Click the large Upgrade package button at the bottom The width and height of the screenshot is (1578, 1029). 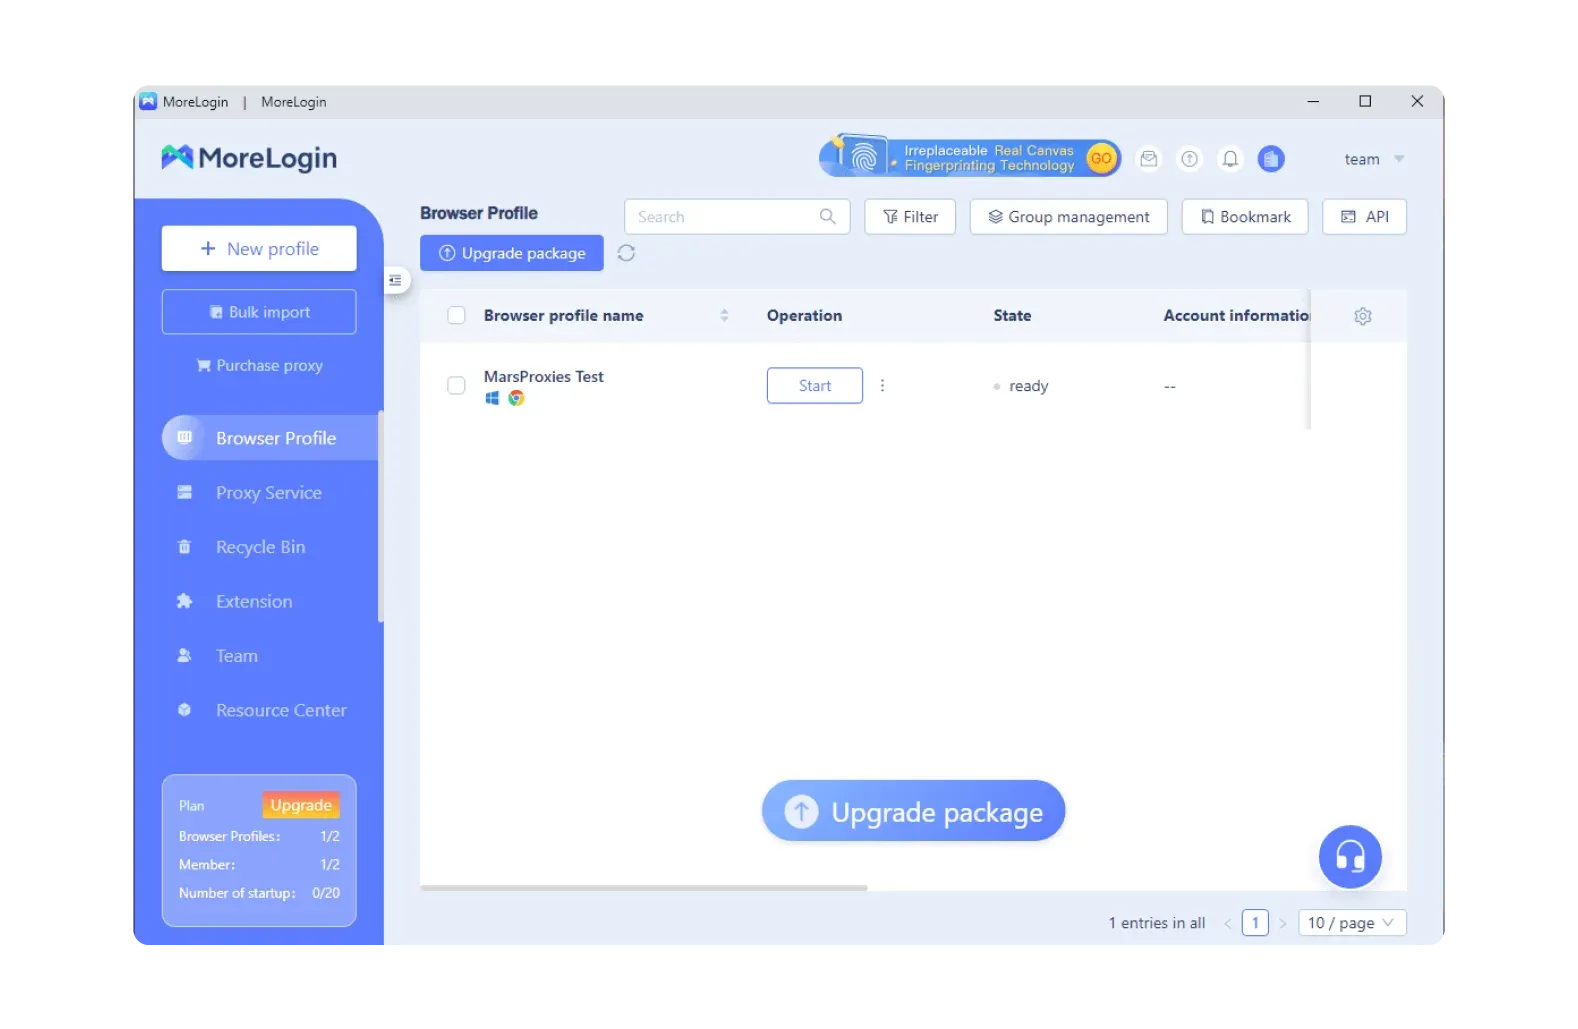[x=913, y=811]
